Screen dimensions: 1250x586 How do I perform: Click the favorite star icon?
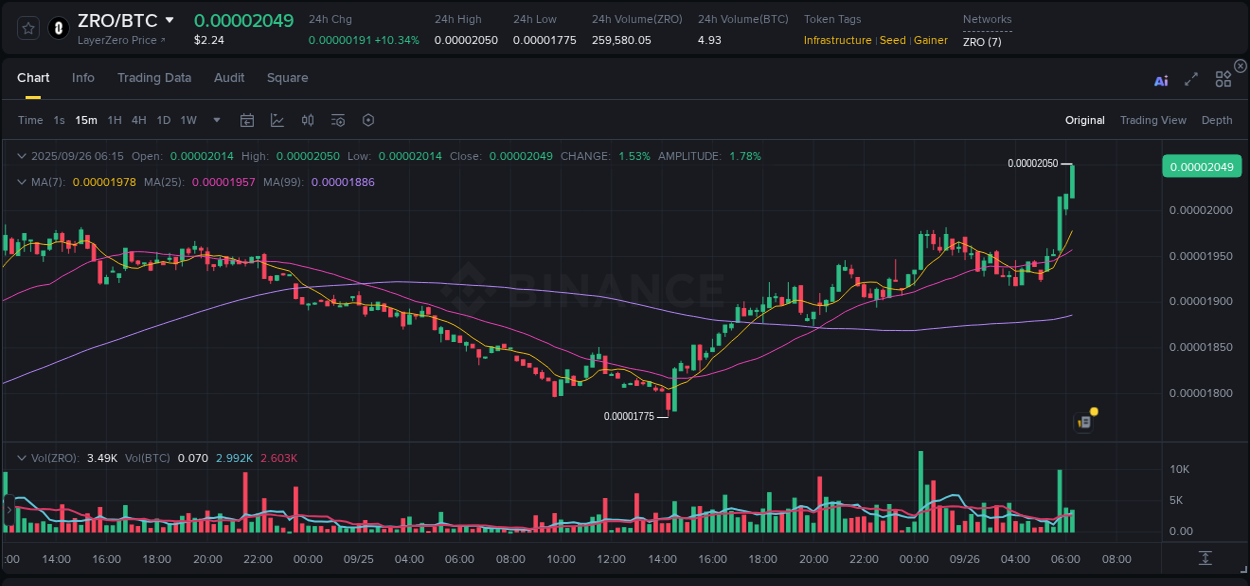[27, 27]
